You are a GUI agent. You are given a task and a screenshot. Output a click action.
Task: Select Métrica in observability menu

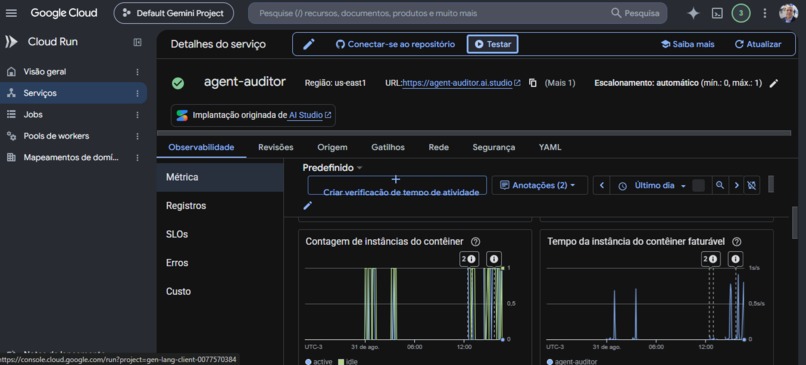220,177
